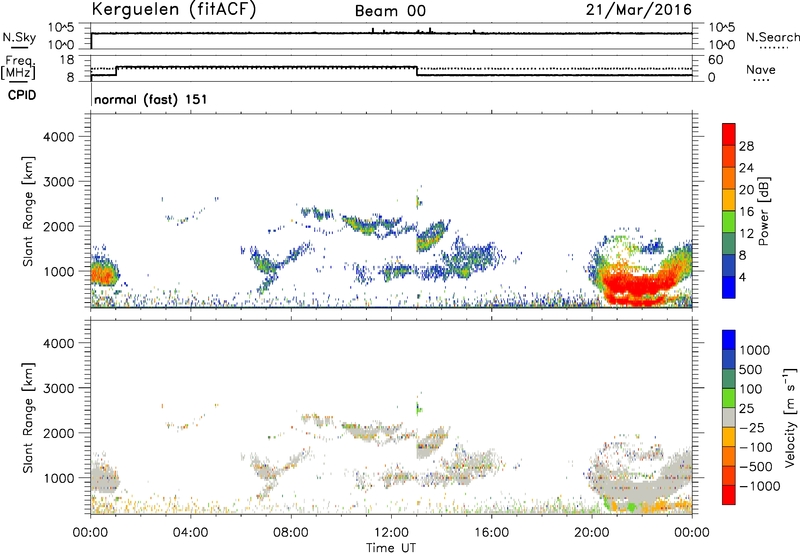Click the red top of the power colorbar
The image size is (800, 554).
point(729,135)
